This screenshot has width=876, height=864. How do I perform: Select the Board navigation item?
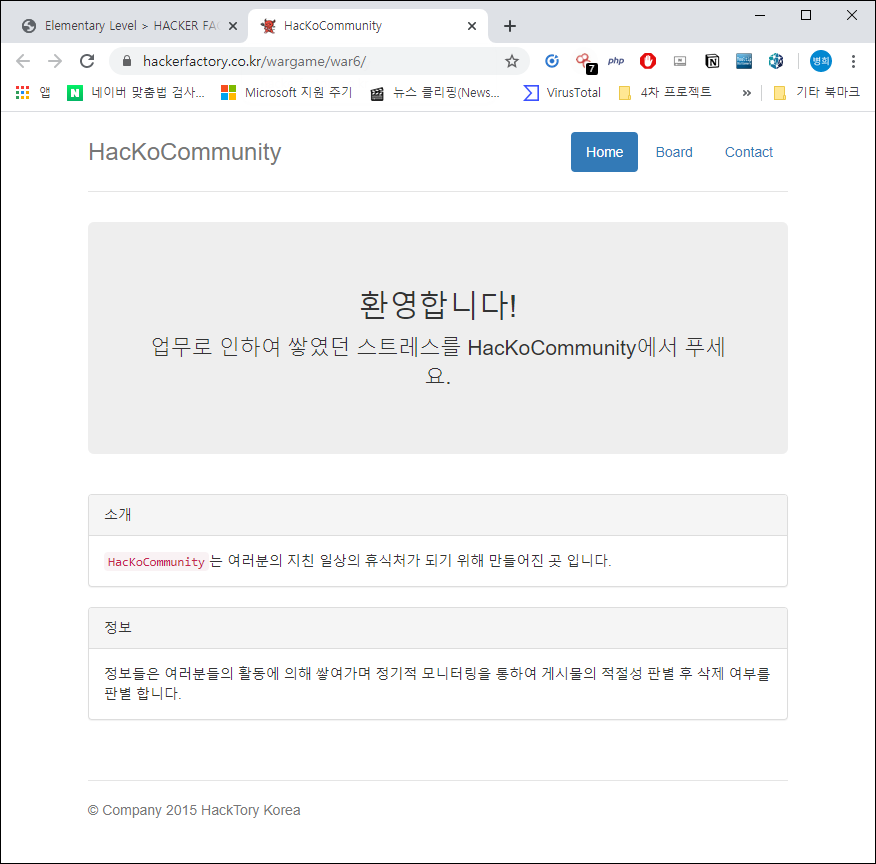pos(674,152)
